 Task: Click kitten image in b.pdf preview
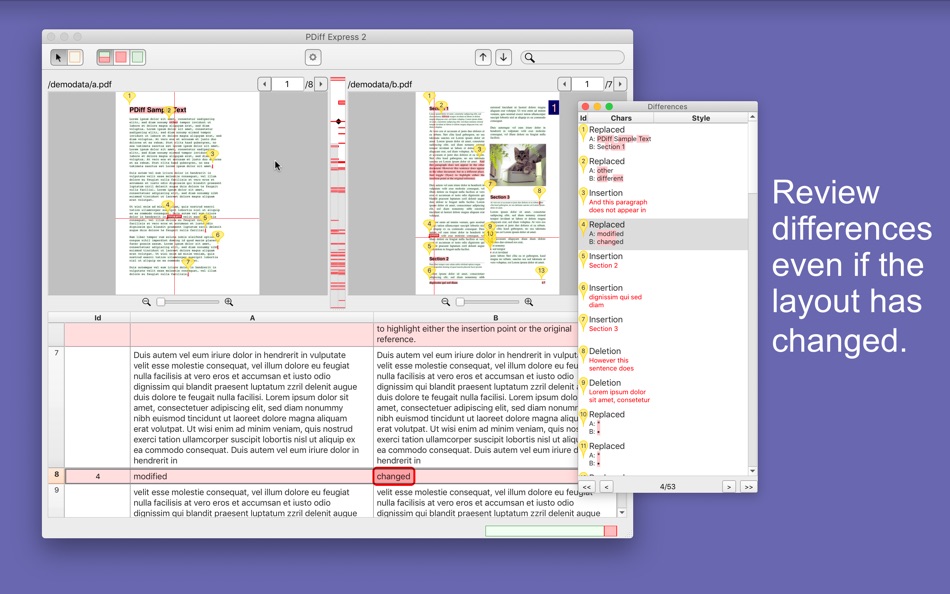point(517,164)
